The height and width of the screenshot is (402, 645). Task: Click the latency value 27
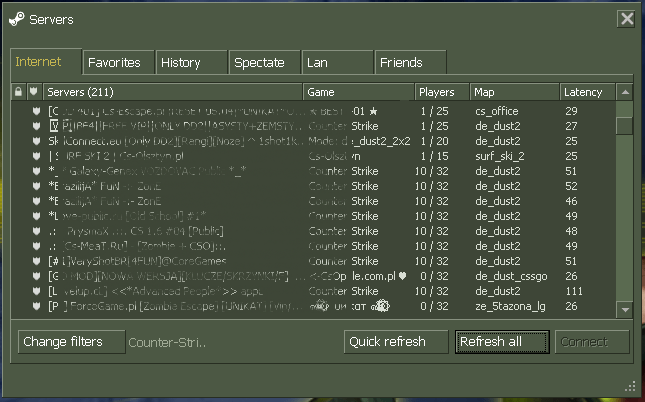[571, 126]
